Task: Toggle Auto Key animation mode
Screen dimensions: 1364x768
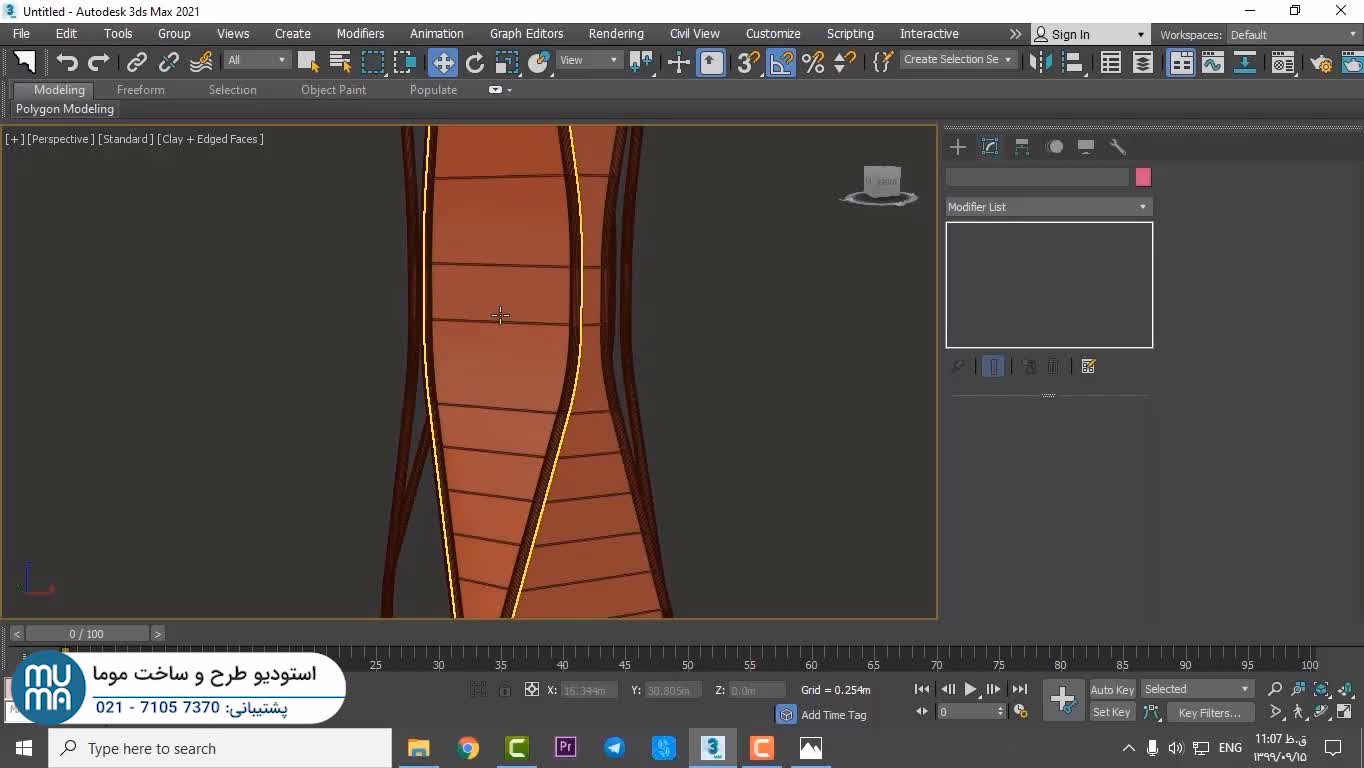Action: (x=1111, y=690)
